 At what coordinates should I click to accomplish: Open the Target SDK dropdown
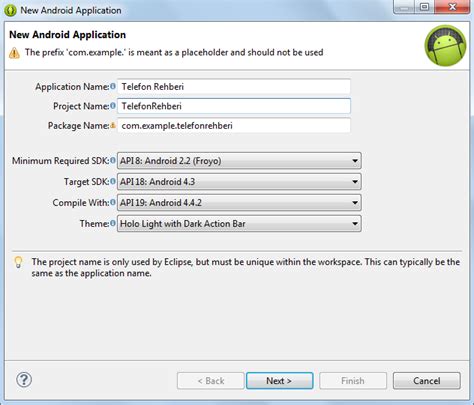[239, 182]
